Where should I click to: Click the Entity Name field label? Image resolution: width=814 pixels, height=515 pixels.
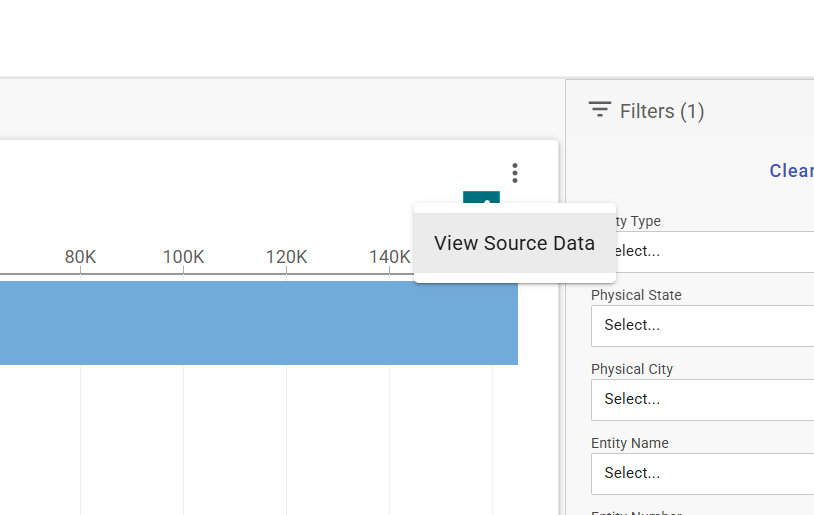[x=630, y=443]
